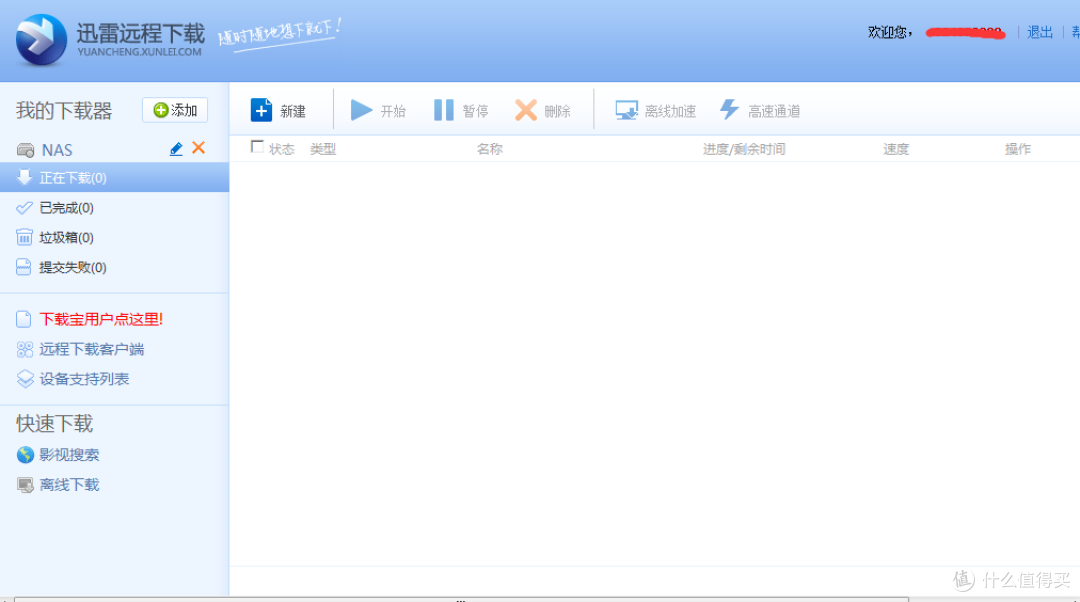Open the 远程下载客户端 link
The height and width of the screenshot is (602, 1080).
[91, 349]
